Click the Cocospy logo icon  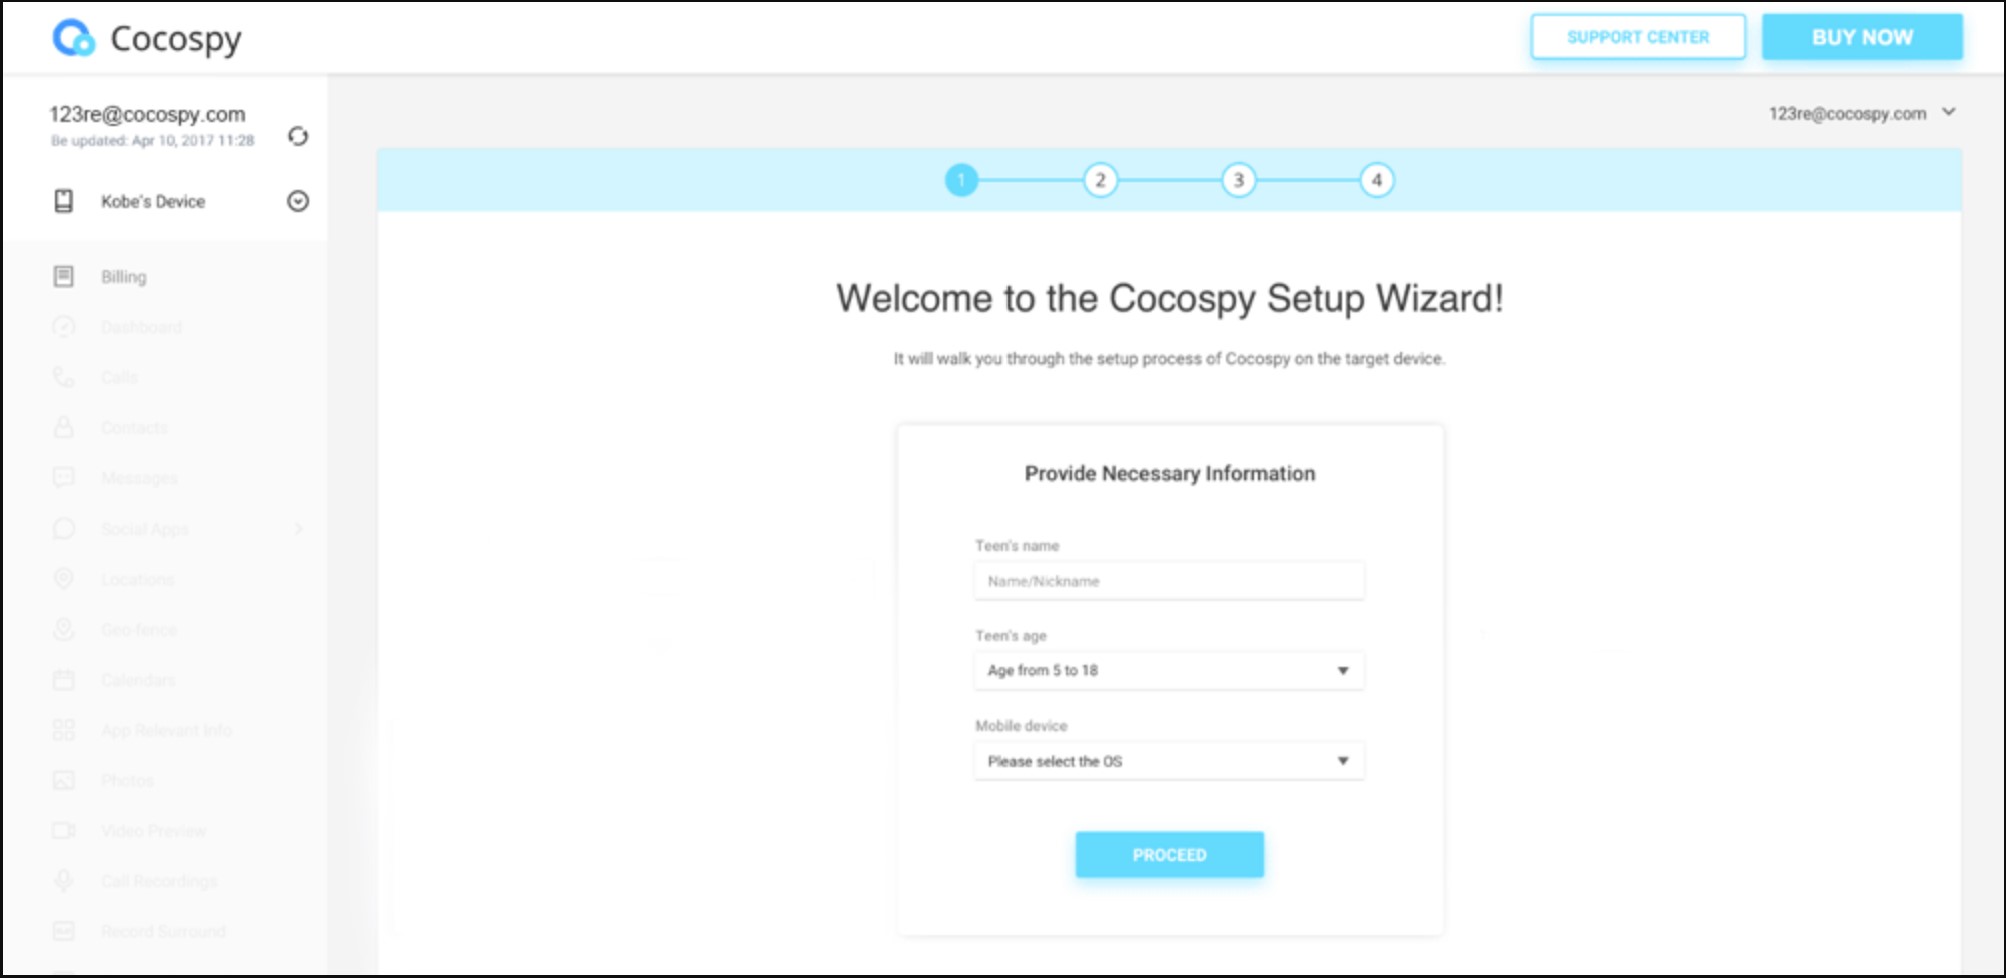[73, 38]
